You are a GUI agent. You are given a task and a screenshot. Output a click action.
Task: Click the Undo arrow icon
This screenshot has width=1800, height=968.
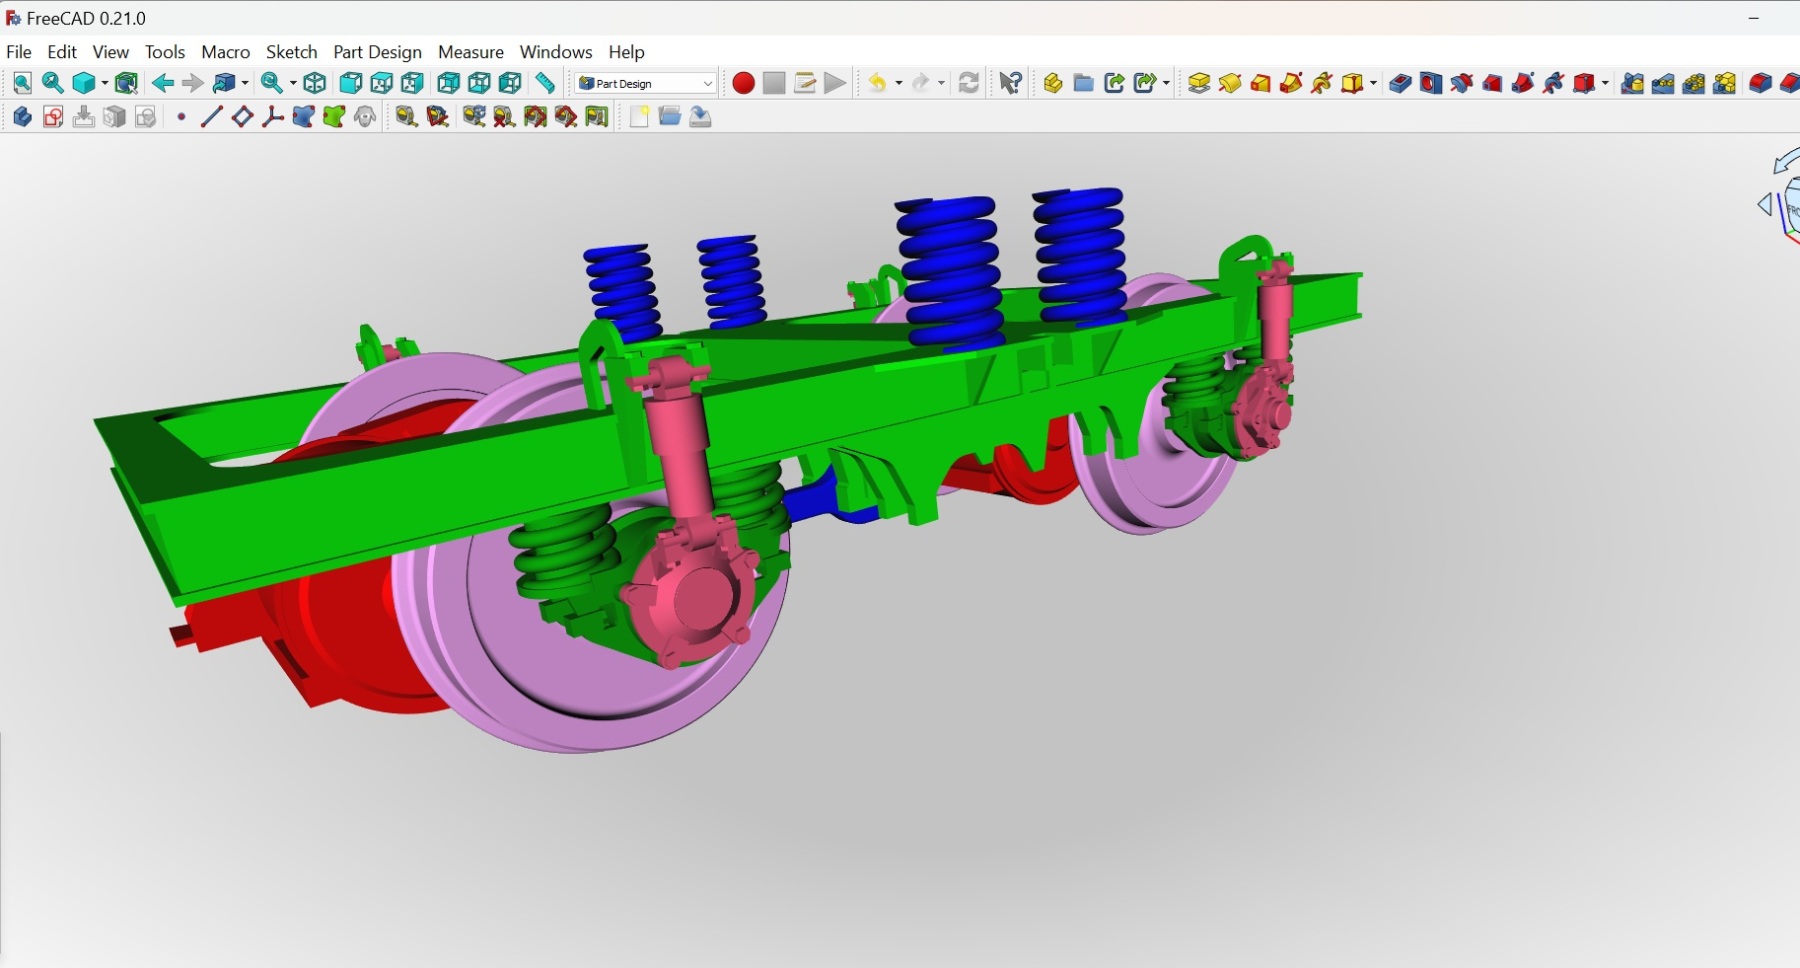[x=877, y=83]
